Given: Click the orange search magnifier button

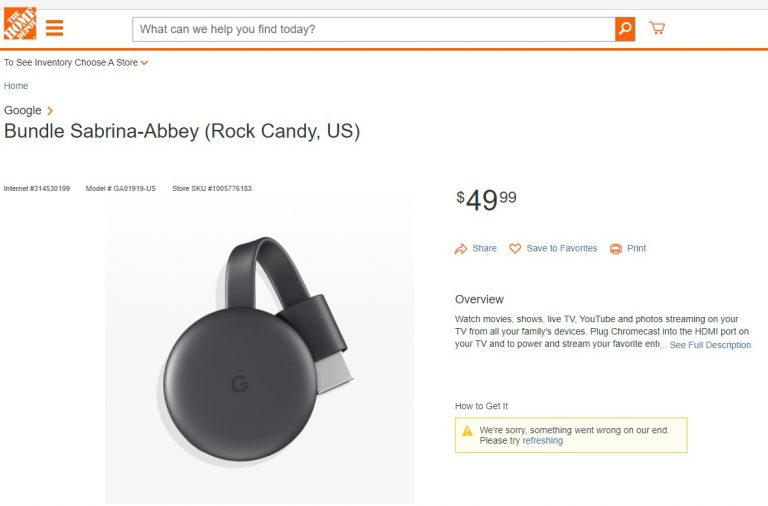Looking at the screenshot, I should pos(625,29).
